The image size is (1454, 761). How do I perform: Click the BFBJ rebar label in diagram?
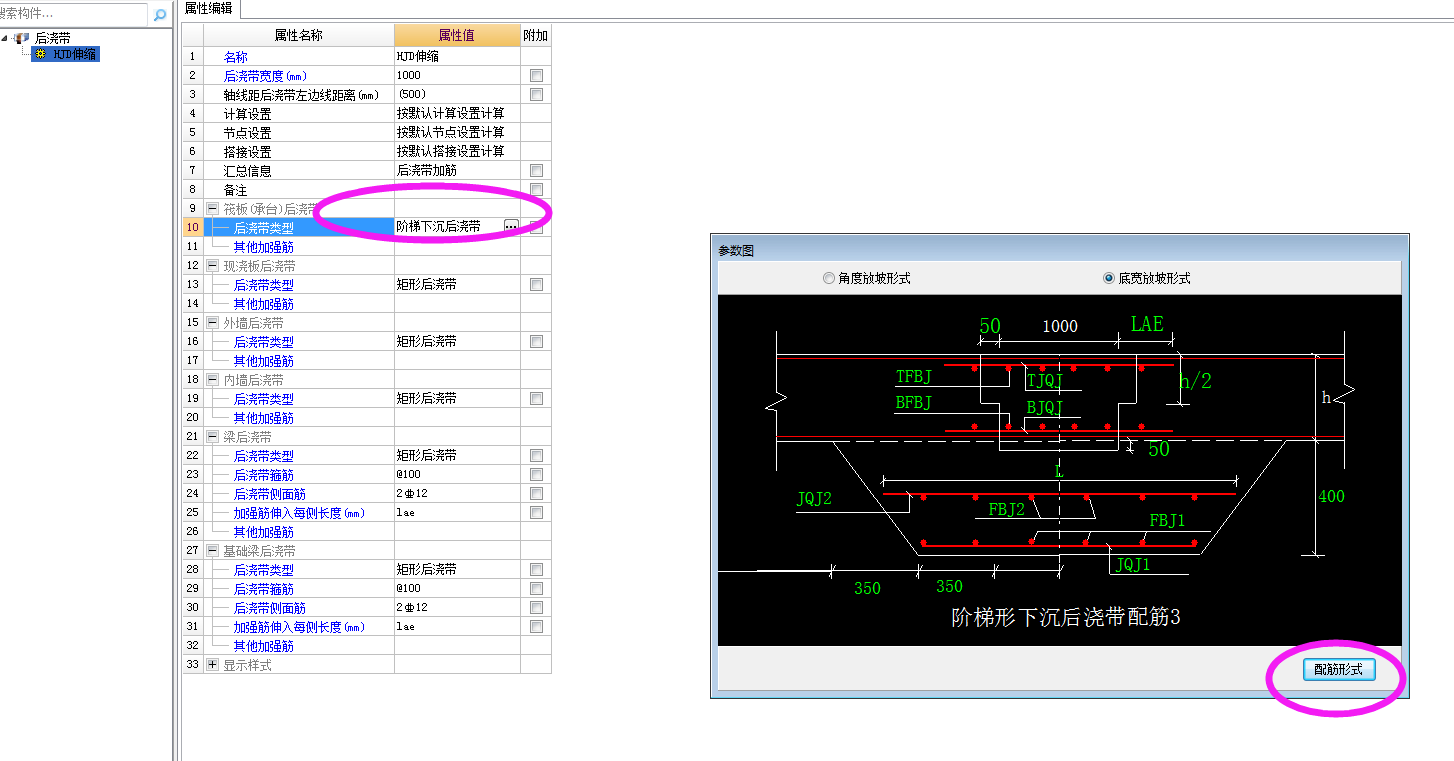pos(914,402)
